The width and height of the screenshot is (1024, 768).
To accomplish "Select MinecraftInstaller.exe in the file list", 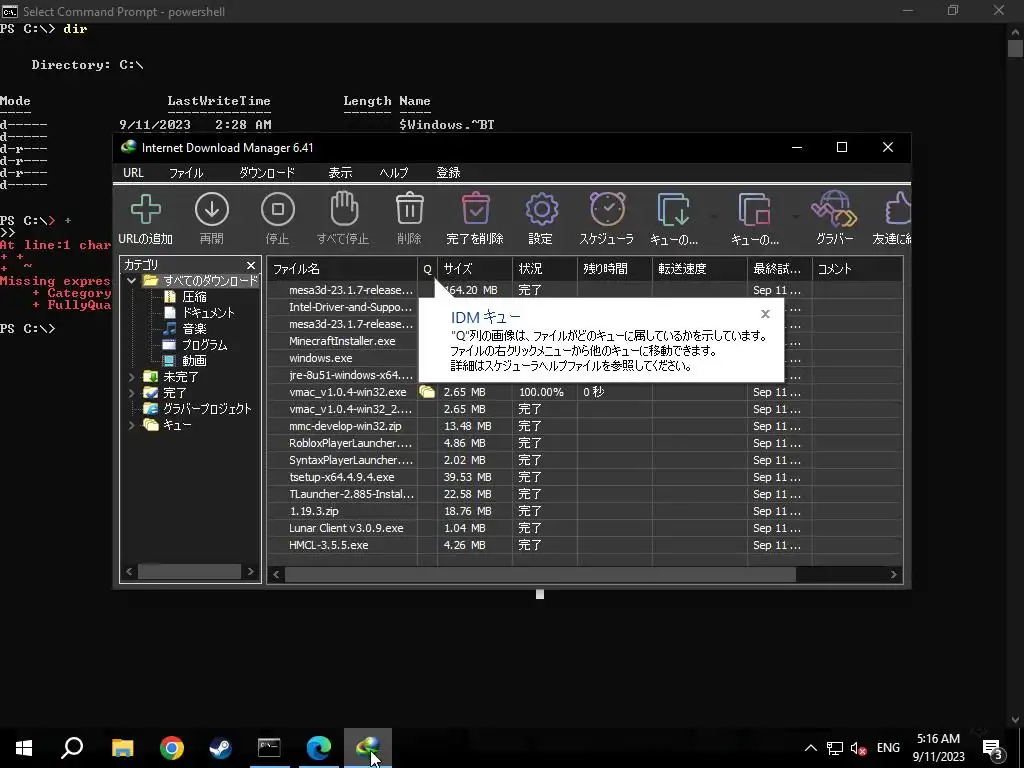I will [342, 341].
